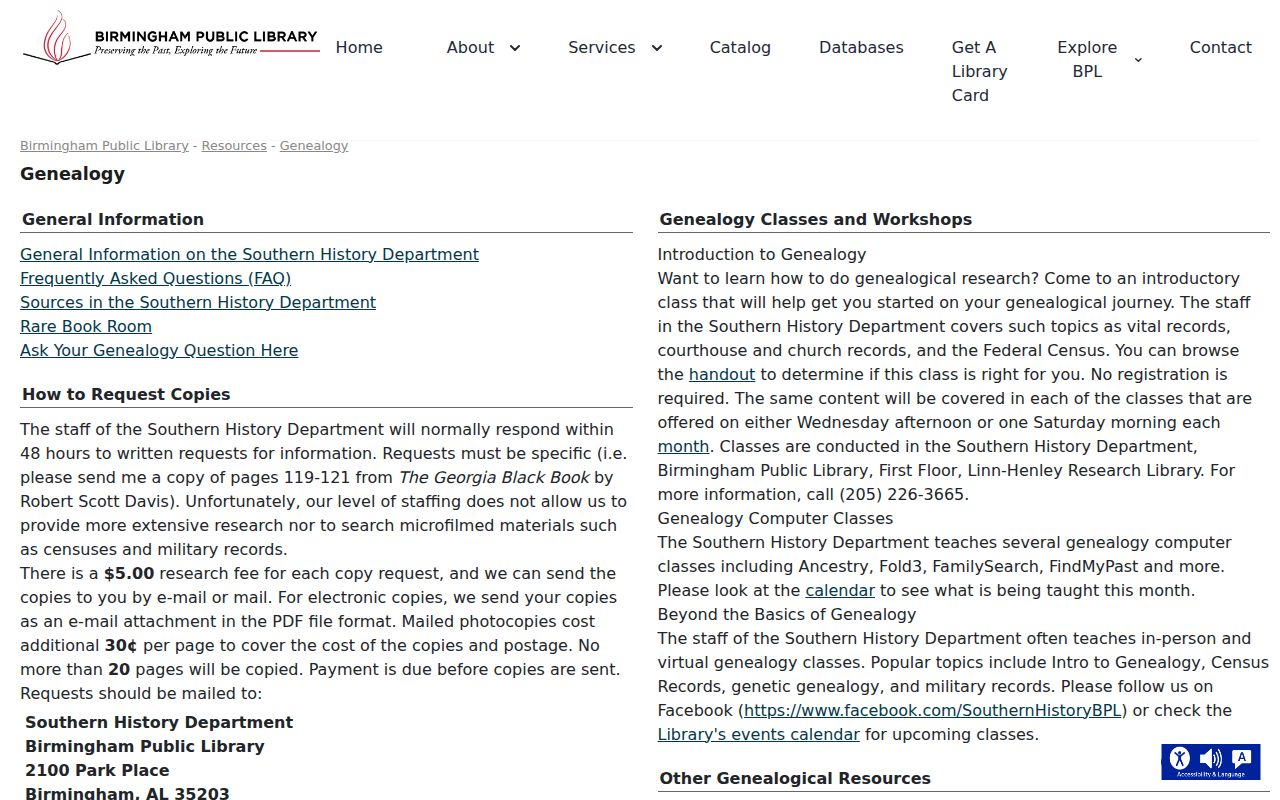This screenshot has width=1280, height=800.
Task: Open Frequently Asked Questions (FAQ) link
Action: click(155, 278)
